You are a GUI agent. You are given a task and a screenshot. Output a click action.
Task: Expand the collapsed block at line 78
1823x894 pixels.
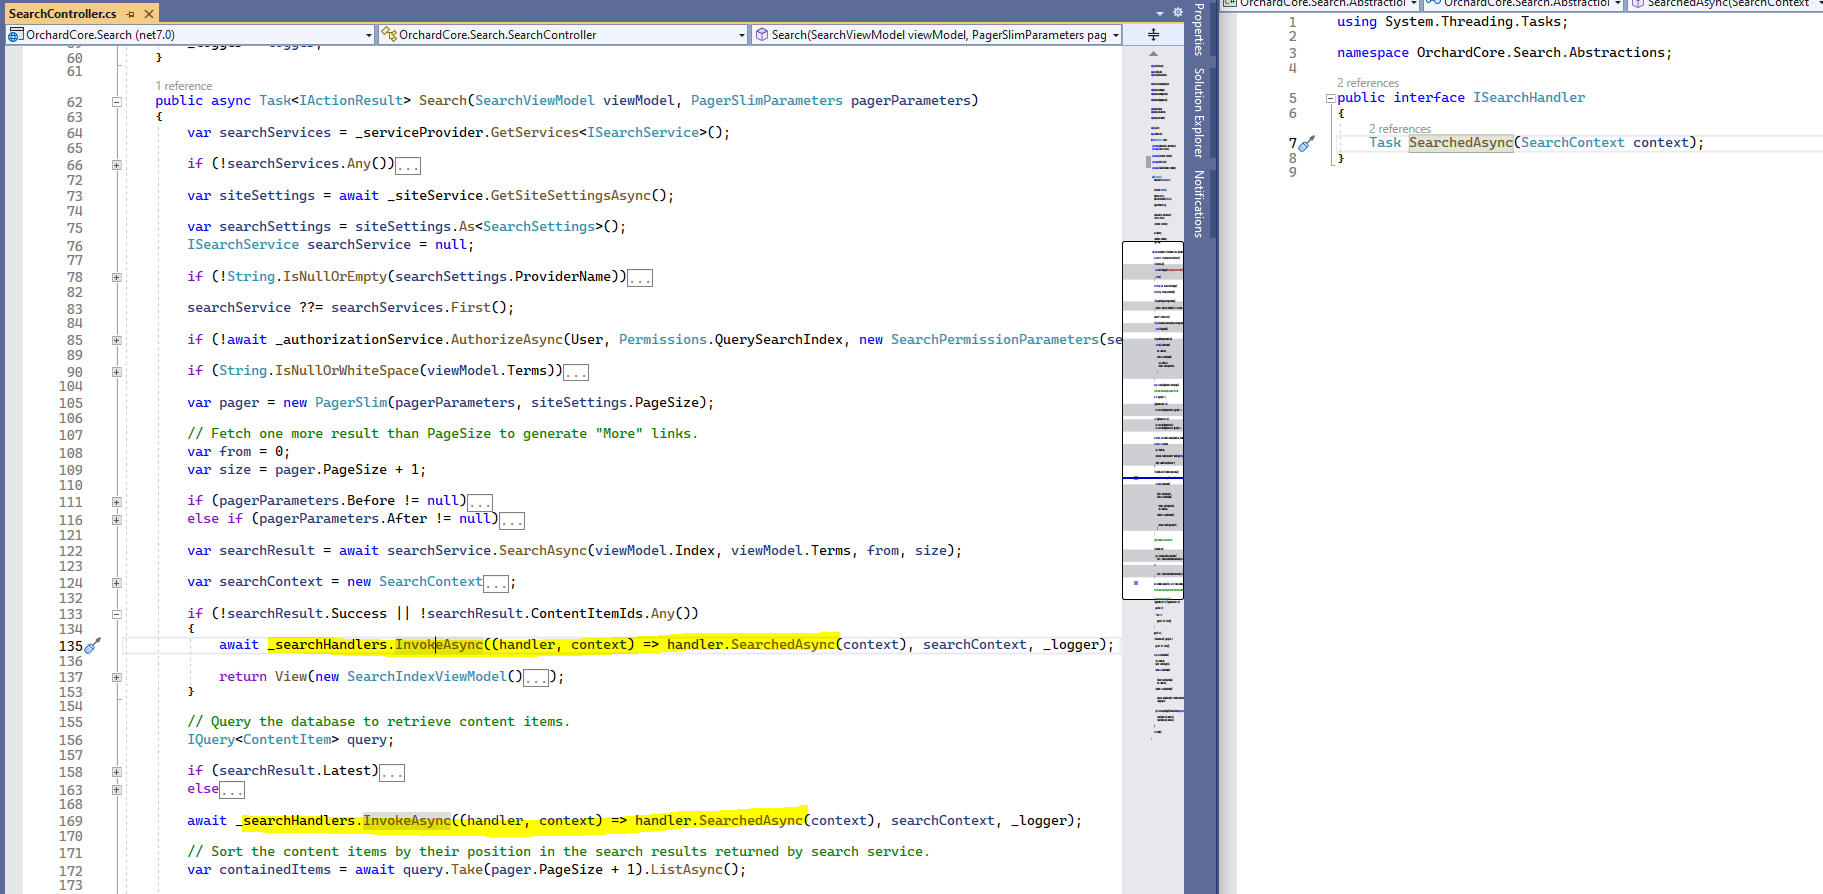point(117,277)
